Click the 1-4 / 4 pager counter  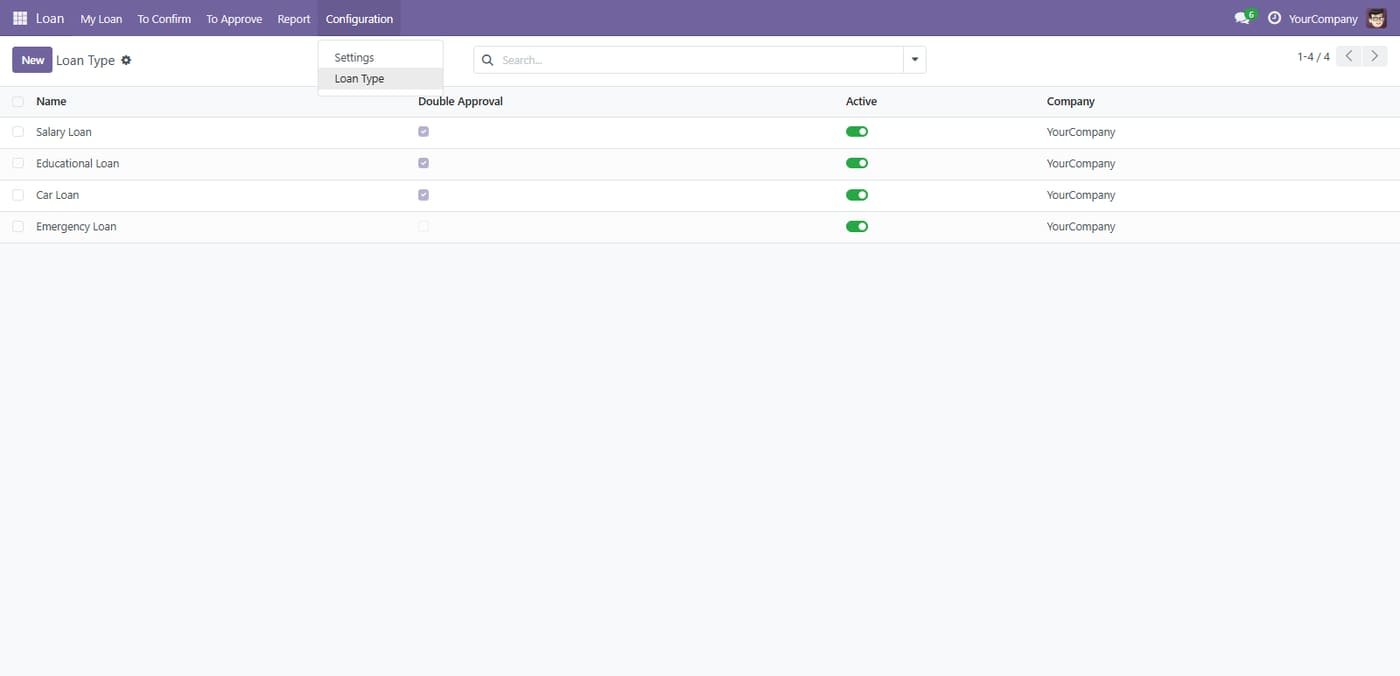[1313, 57]
